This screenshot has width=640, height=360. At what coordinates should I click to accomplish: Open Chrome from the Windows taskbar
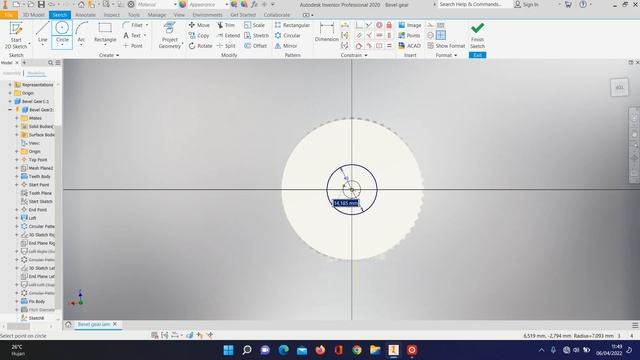pos(357,350)
